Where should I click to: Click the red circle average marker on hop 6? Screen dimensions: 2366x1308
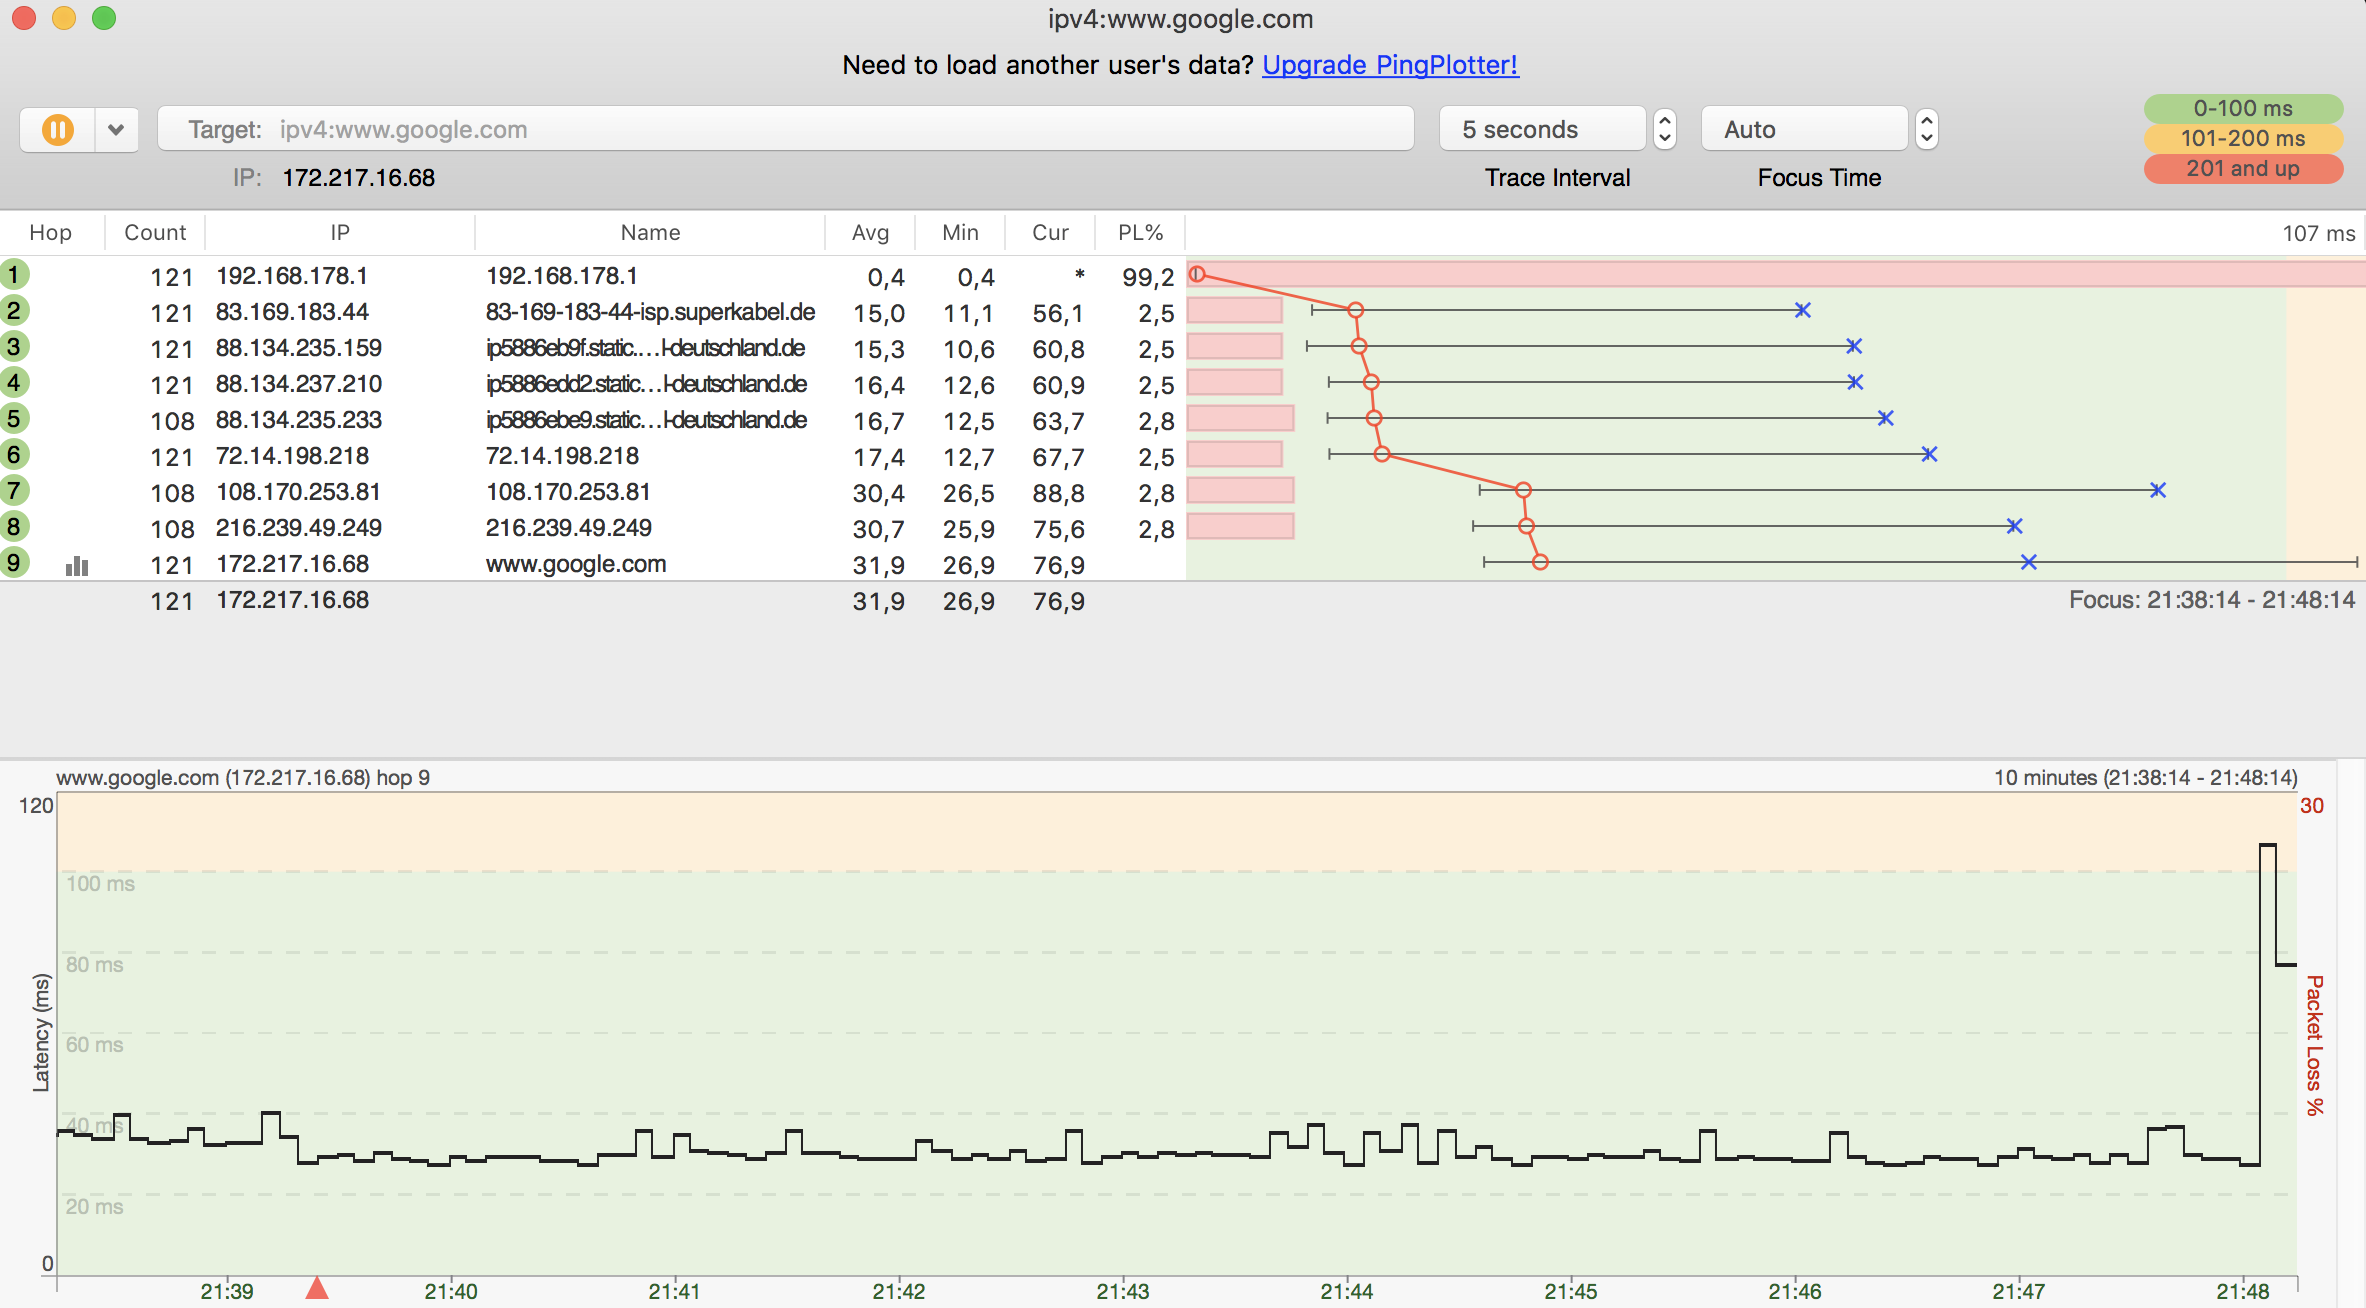(1382, 454)
